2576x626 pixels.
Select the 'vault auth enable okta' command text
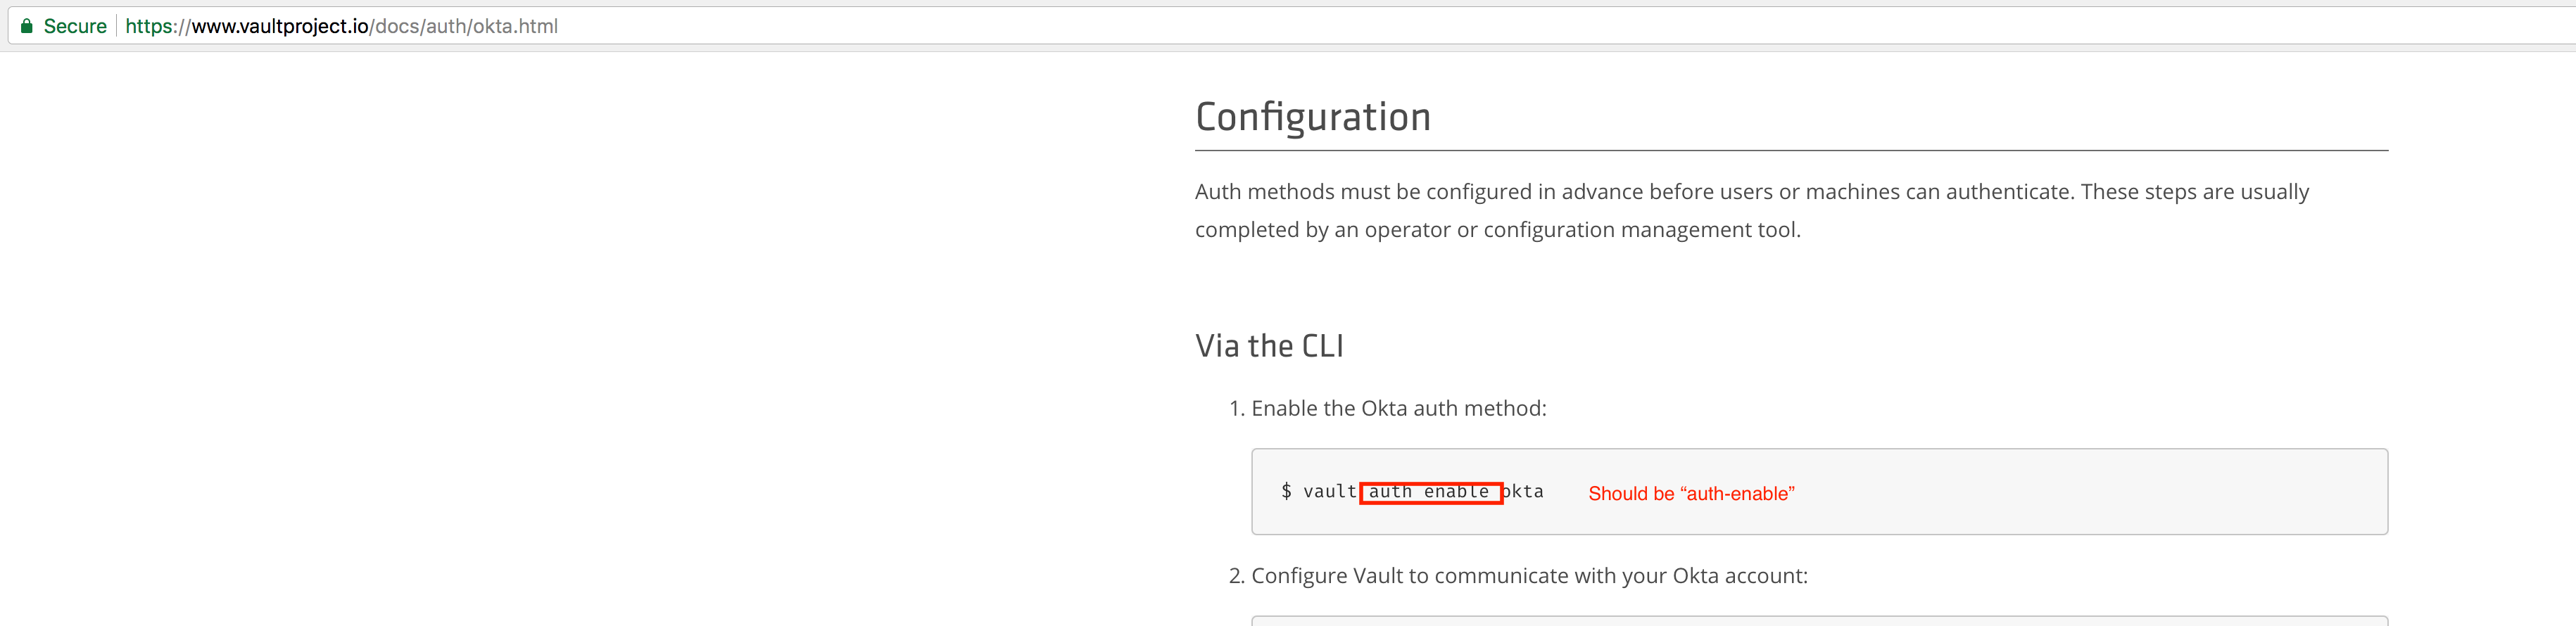(1412, 491)
